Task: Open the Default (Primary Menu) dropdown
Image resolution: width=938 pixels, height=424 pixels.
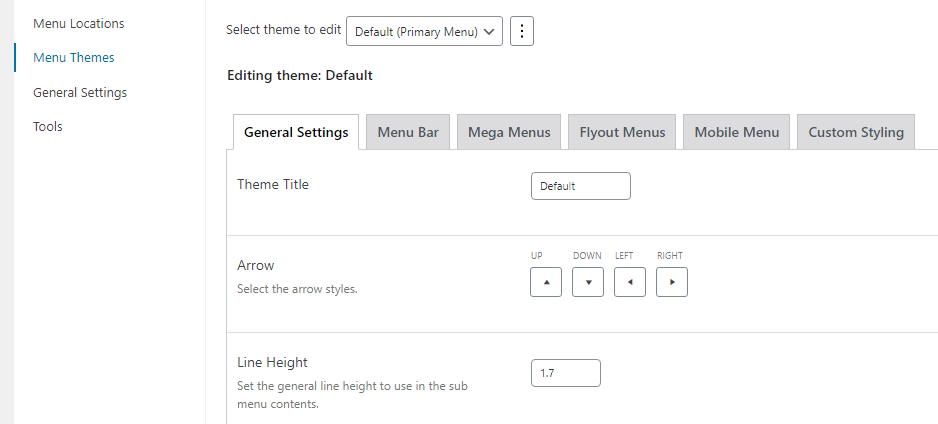Action: [424, 31]
